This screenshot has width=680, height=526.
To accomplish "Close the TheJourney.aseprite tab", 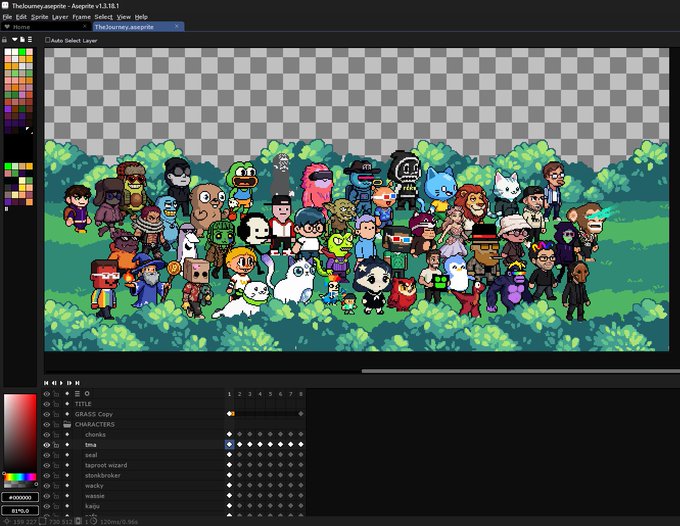I will coord(177,26).
